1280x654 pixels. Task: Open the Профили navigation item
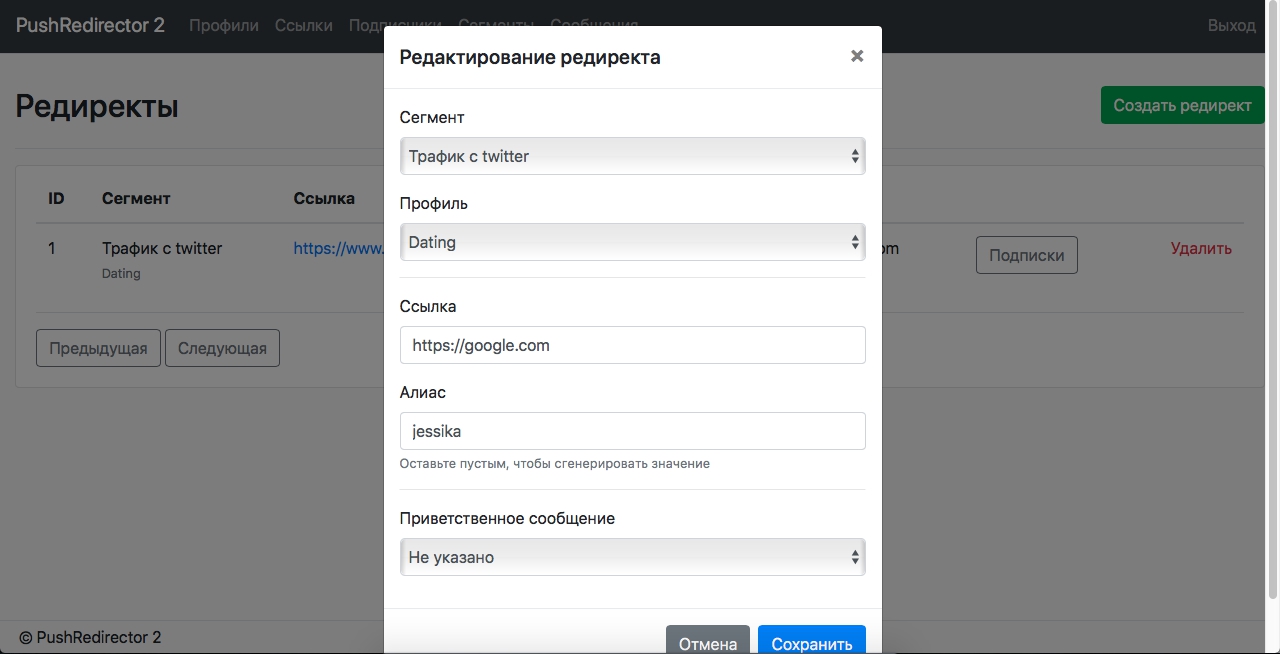point(224,25)
